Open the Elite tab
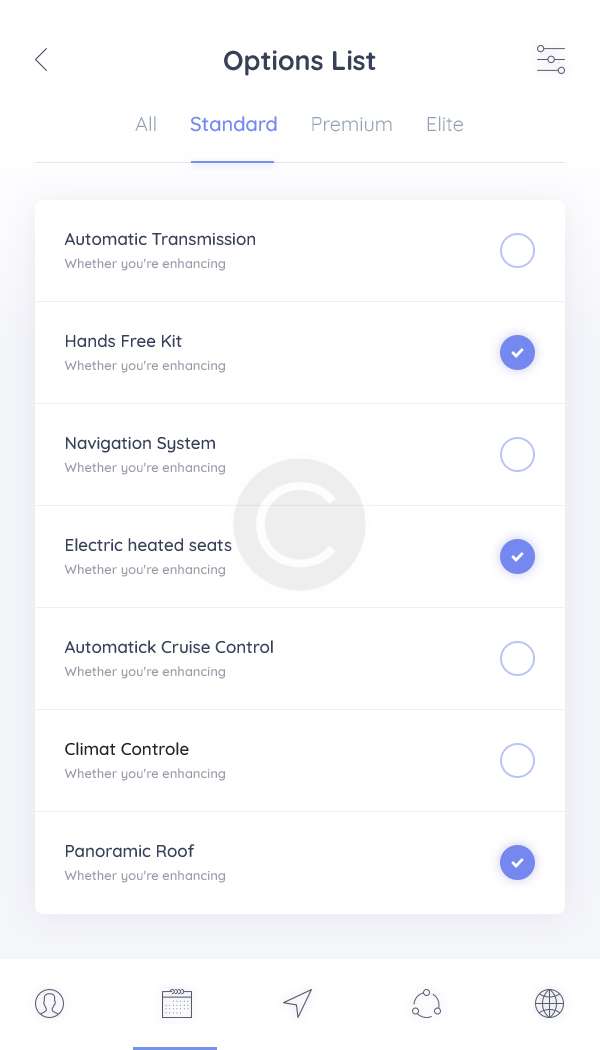The width and height of the screenshot is (600, 1050). (445, 125)
